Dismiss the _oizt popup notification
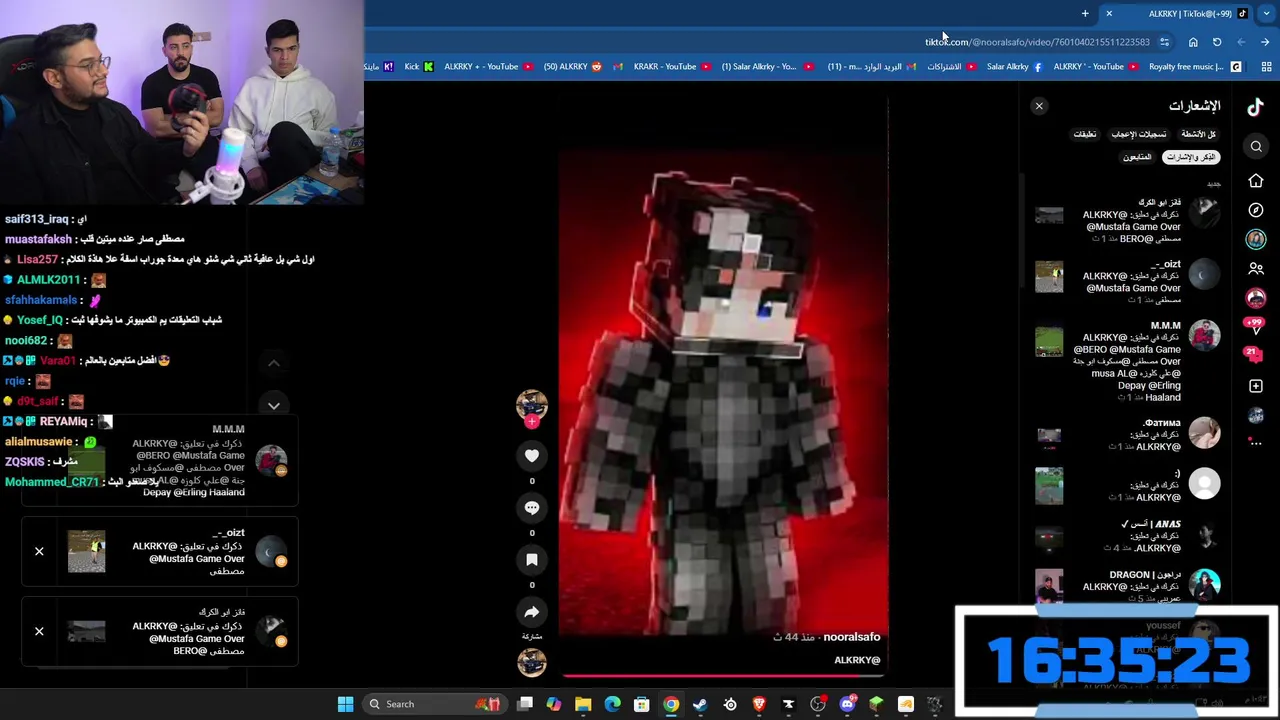The height and width of the screenshot is (720, 1280). pyautogui.click(x=39, y=551)
